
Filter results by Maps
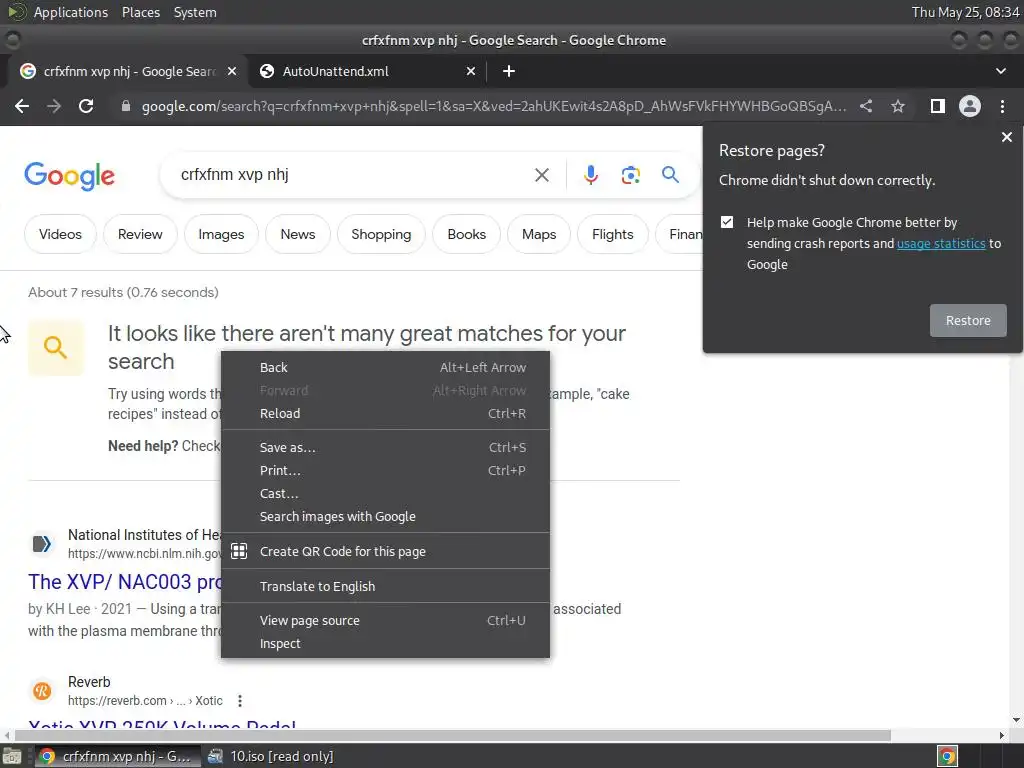tap(539, 234)
